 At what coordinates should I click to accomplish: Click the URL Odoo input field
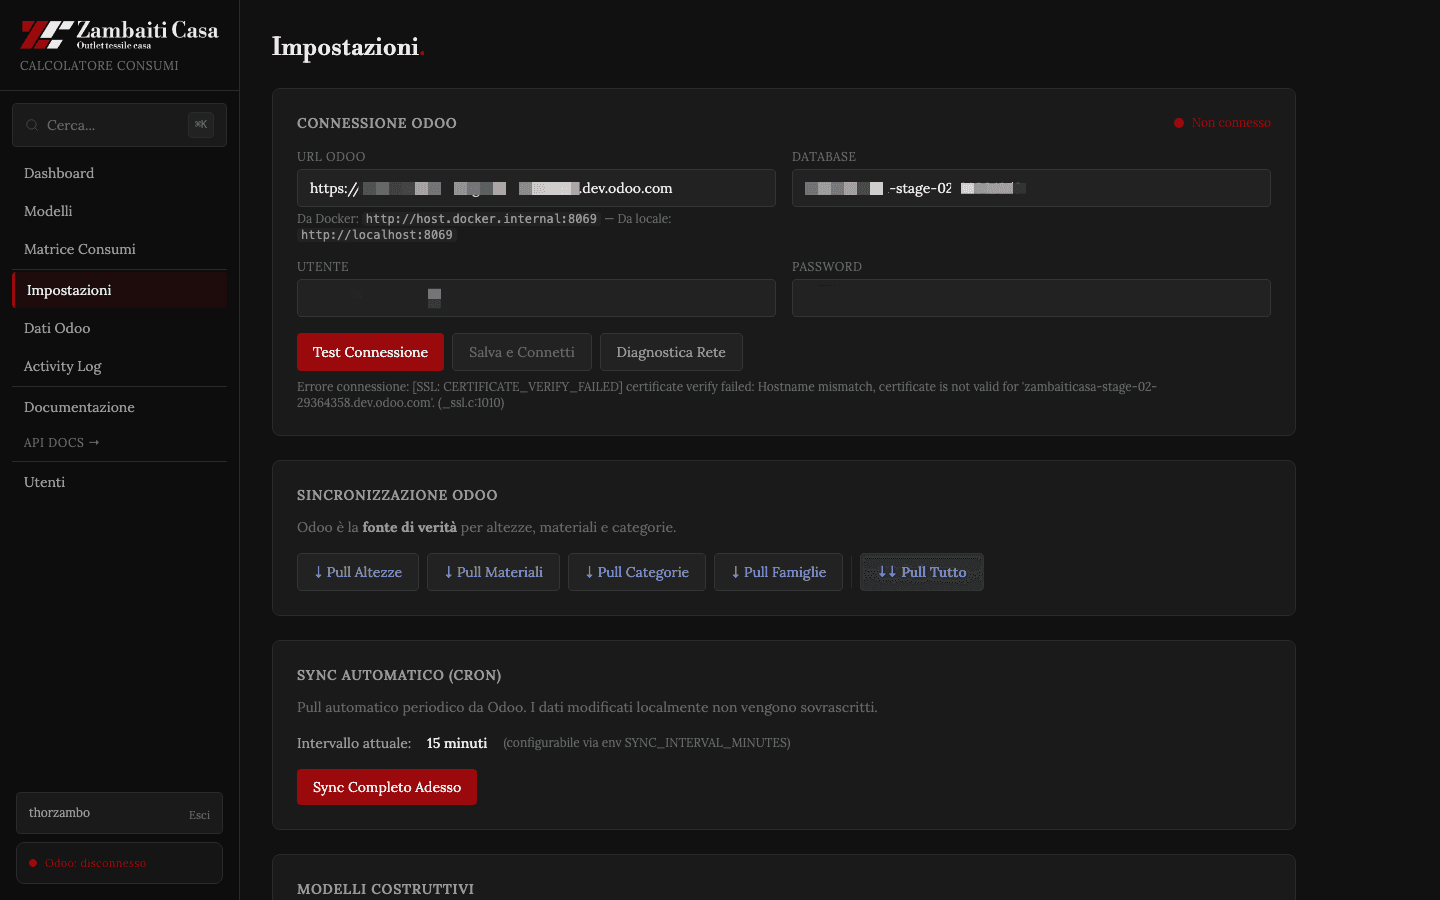click(536, 188)
